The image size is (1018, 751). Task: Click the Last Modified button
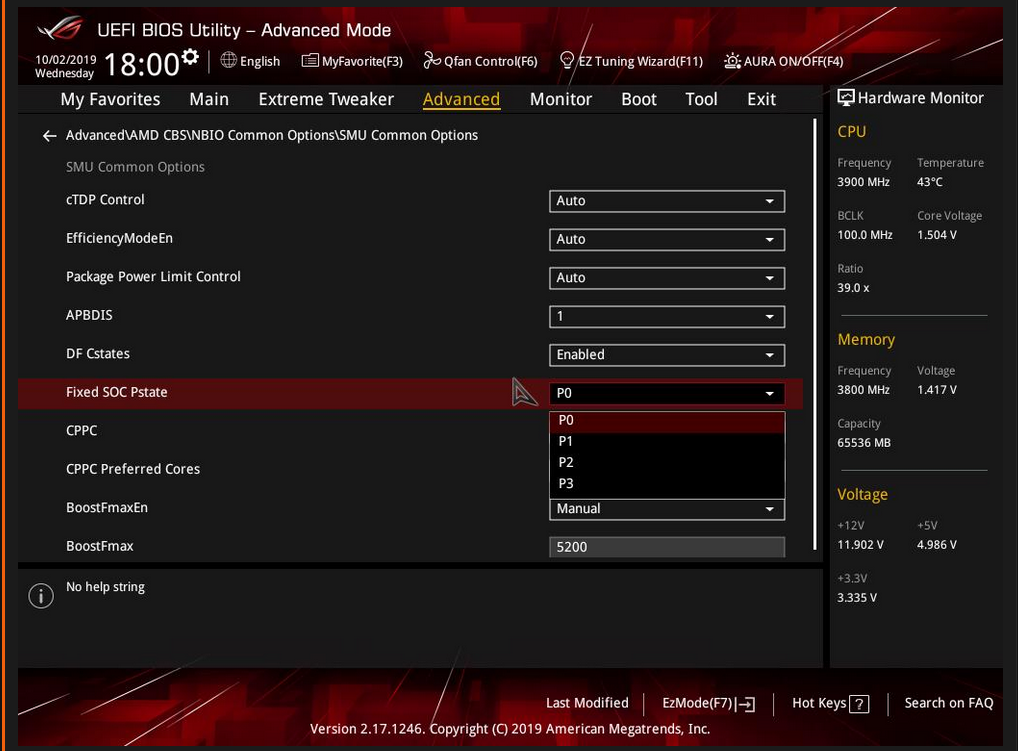point(587,703)
